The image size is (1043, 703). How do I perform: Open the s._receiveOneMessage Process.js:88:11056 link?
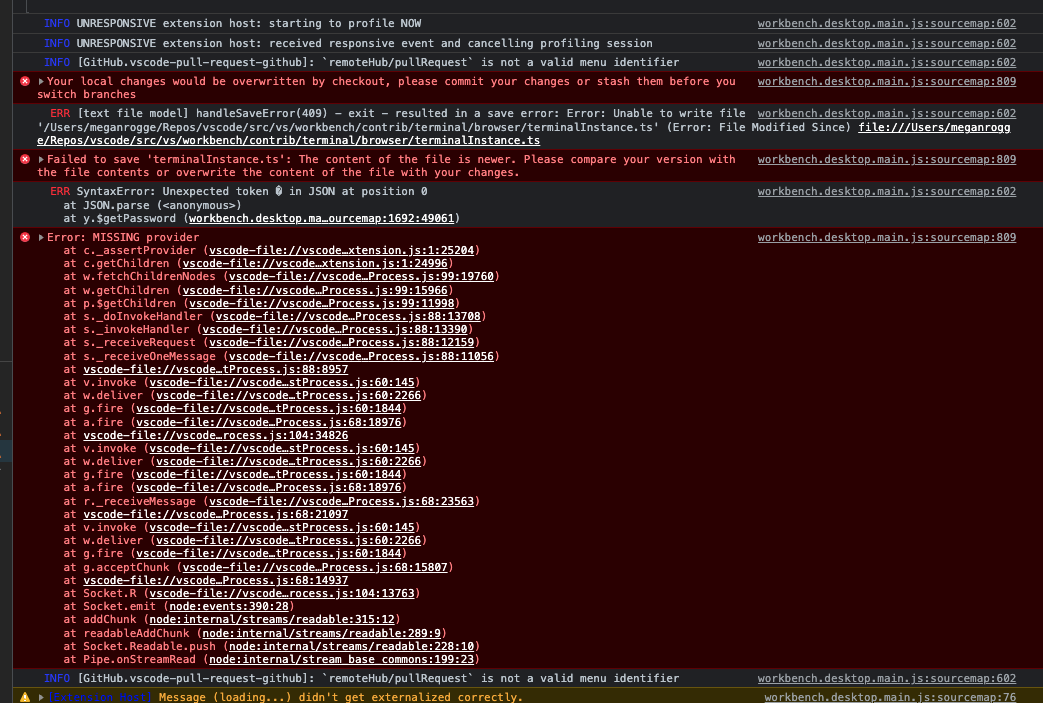(361, 356)
